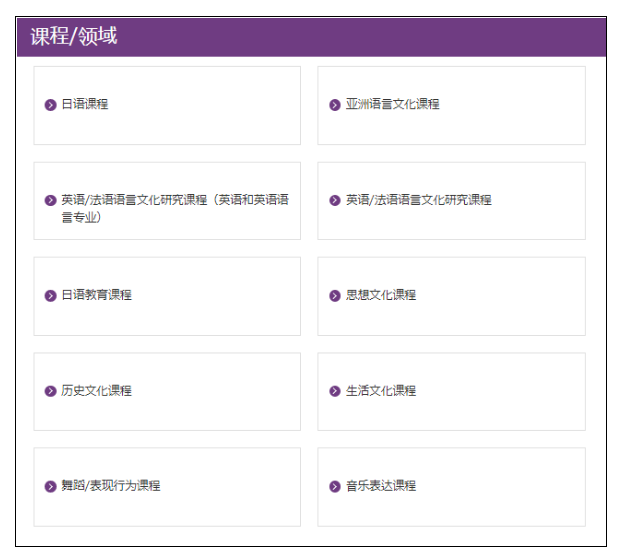The height and width of the screenshot is (559, 618).
Task: Click the arrow icon beside 思想文化课程
Action: coord(335,296)
